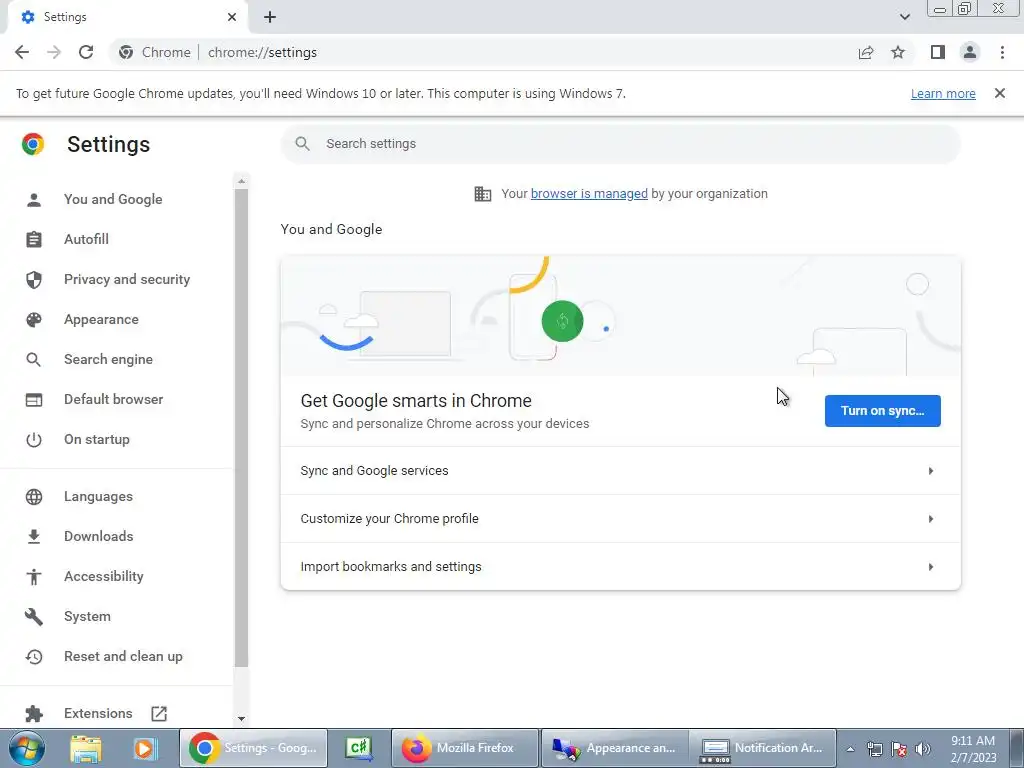Open Autofill settings

click(x=86, y=239)
